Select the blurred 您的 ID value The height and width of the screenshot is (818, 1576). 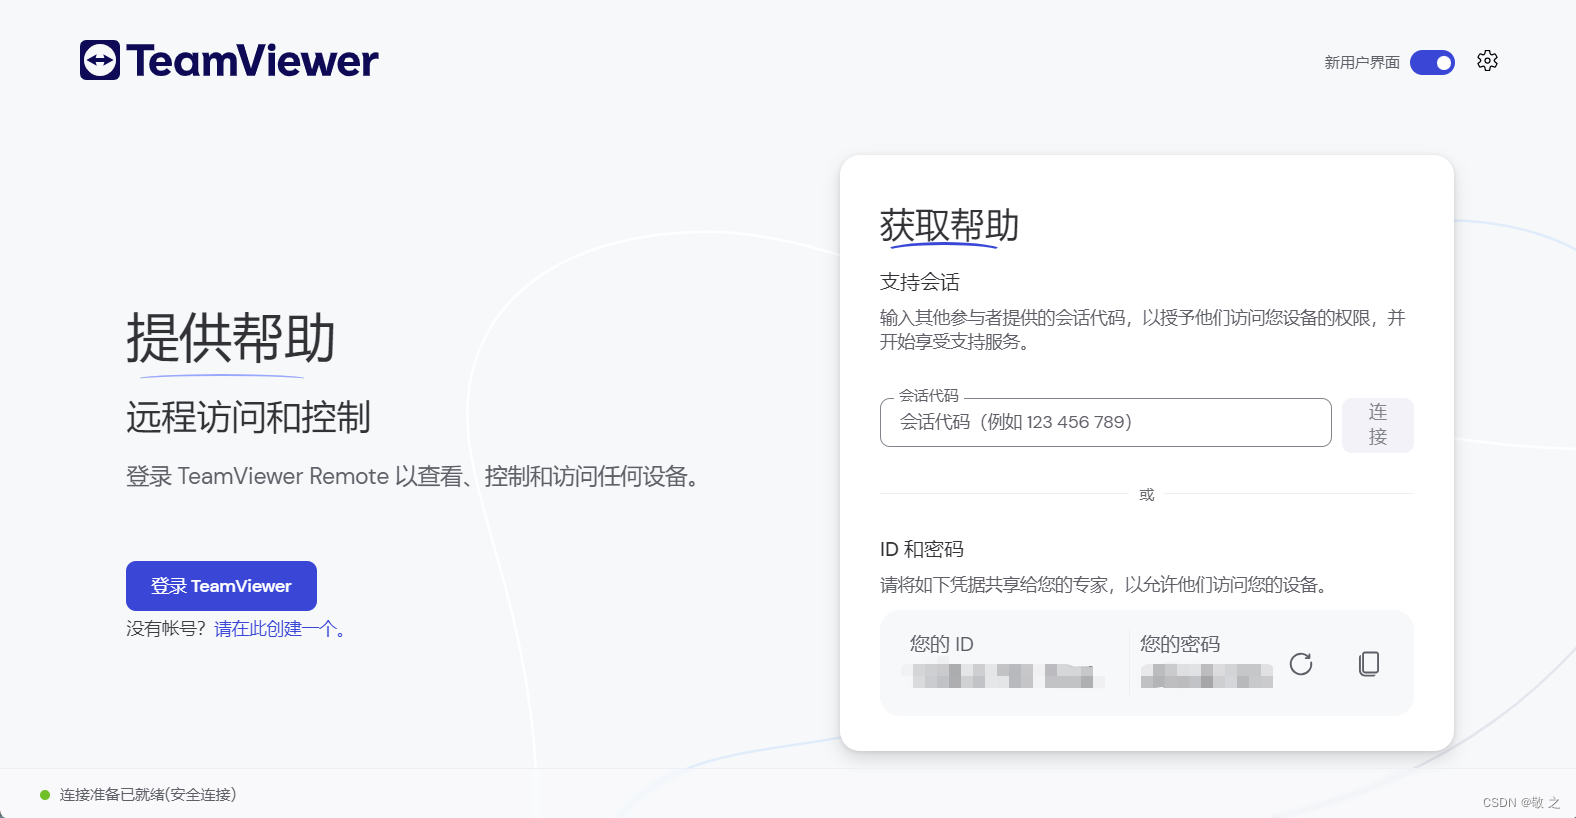coord(1003,676)
